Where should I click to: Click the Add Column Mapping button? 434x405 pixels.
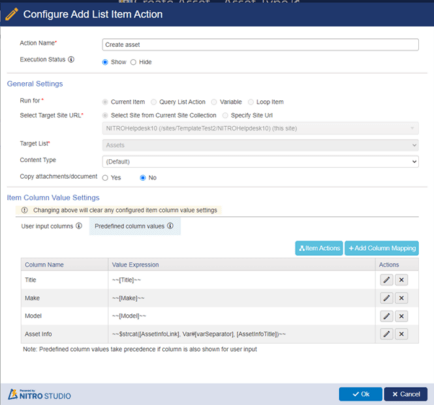click(x=382, y=248)
